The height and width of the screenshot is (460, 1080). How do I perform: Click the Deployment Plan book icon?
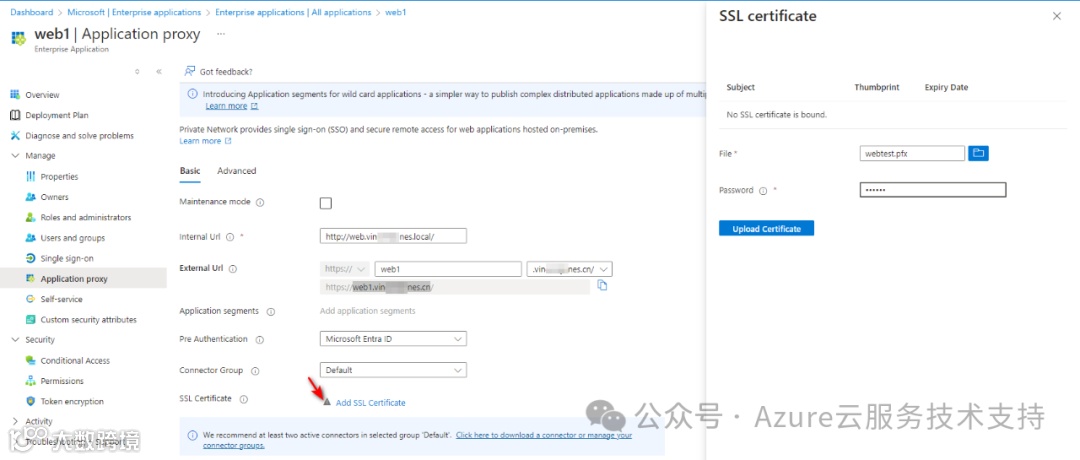pos(14,115)
